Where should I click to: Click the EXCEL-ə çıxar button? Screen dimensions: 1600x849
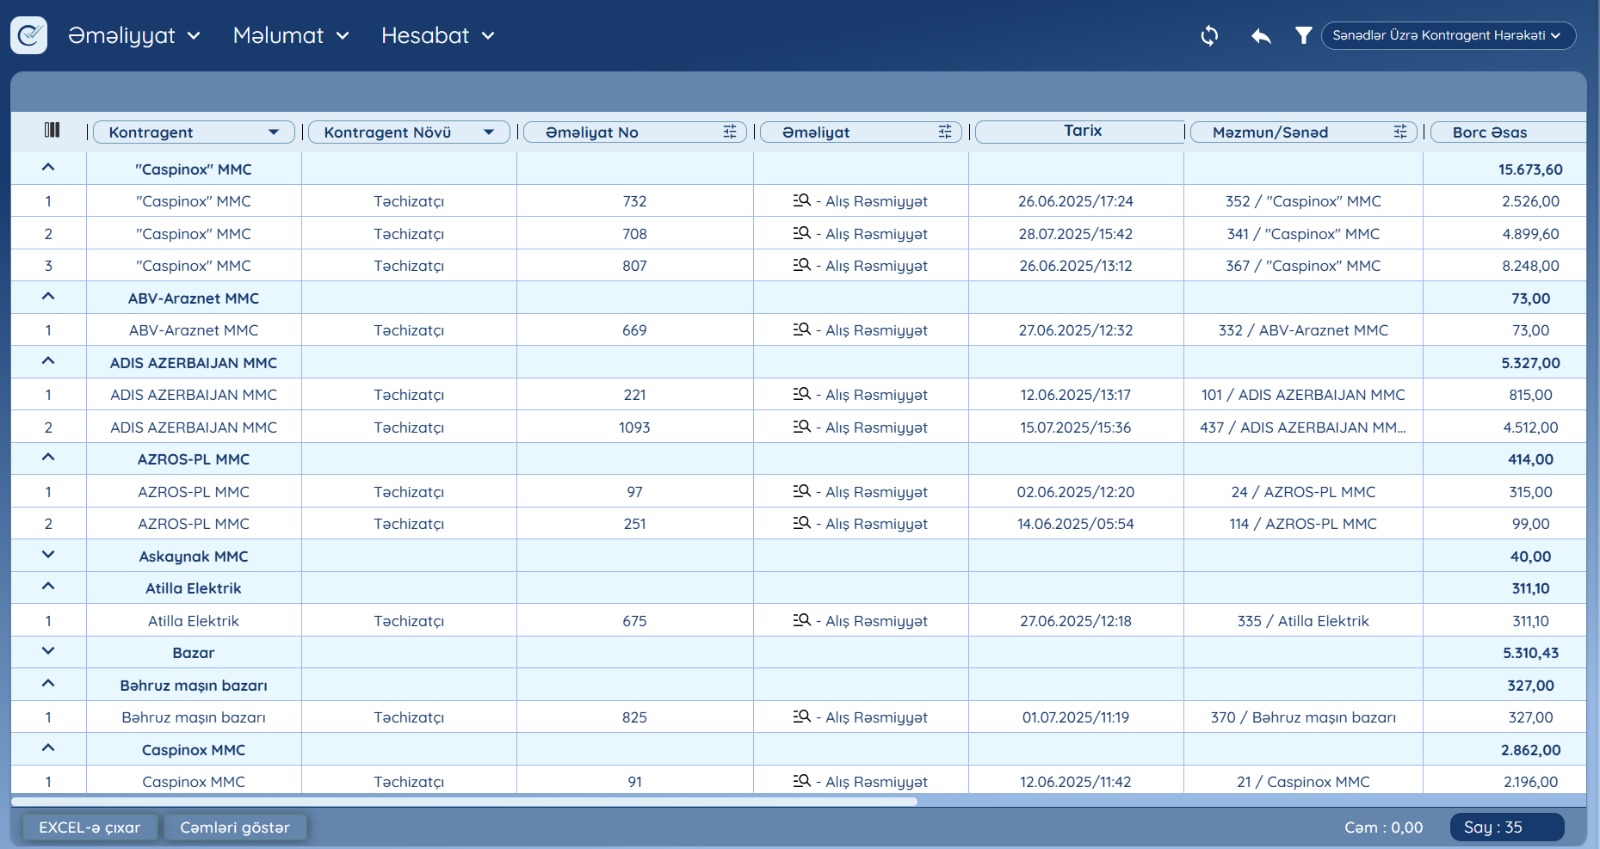89,827
